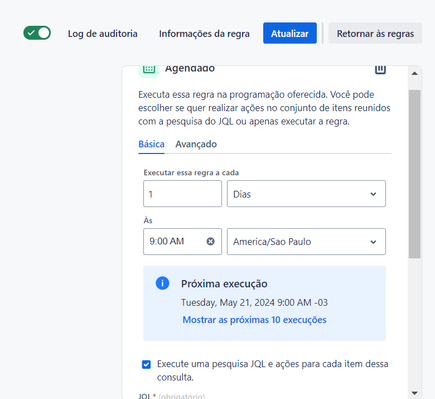Delete the Agendado trigger with trash icon
435x399 pixels.
coord(380,70)
